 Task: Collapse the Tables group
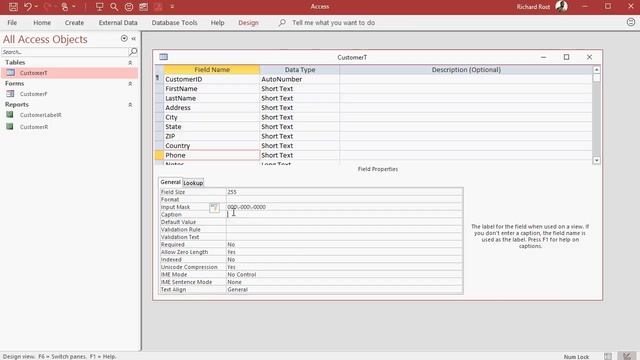point(130,62)
